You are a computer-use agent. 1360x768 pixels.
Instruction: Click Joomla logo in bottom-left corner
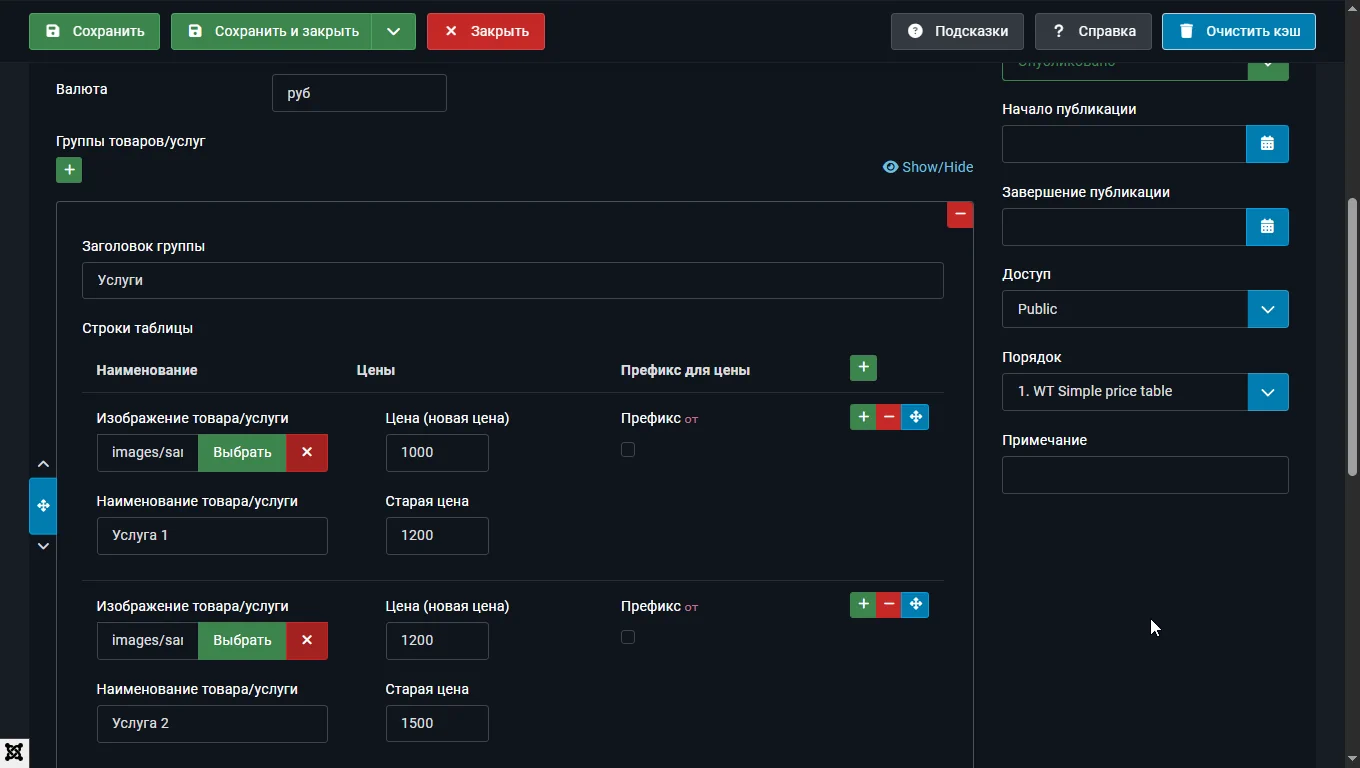pos(14,753)
